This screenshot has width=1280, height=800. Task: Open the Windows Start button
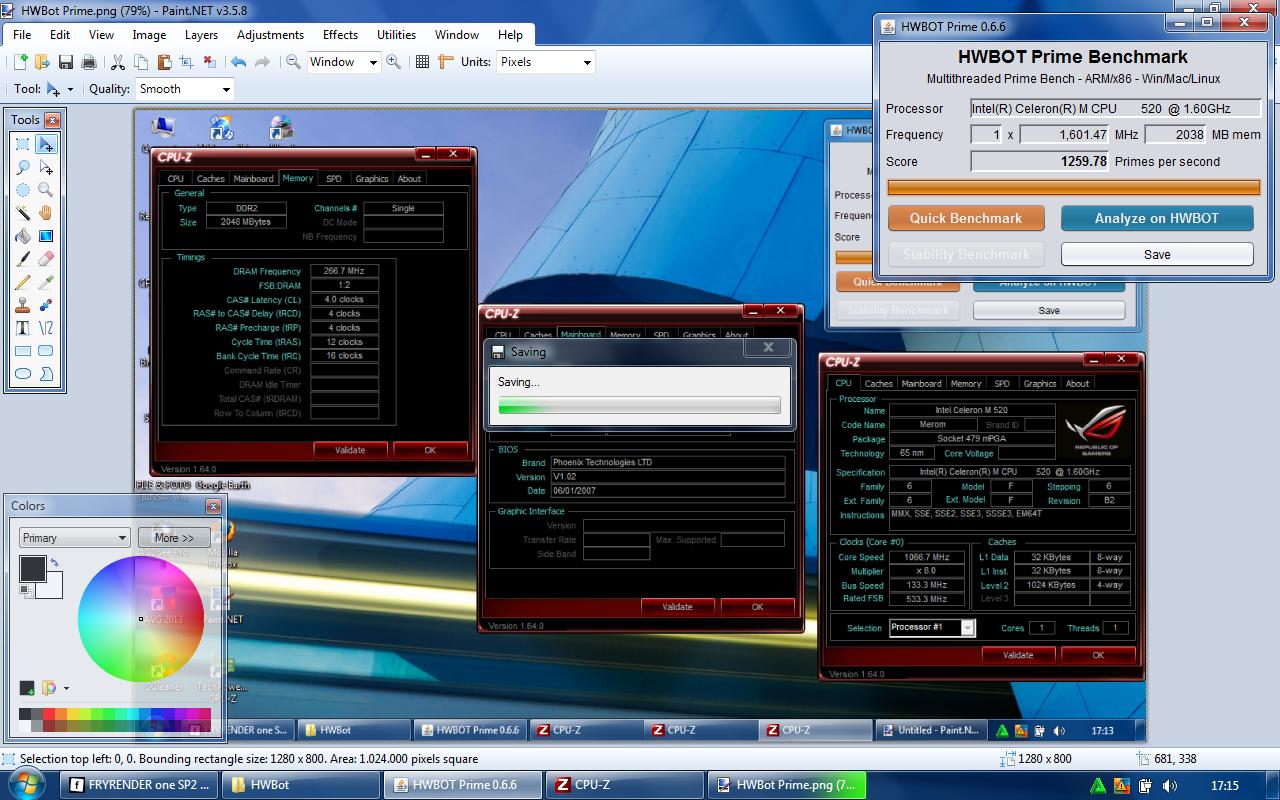(28, 785)
